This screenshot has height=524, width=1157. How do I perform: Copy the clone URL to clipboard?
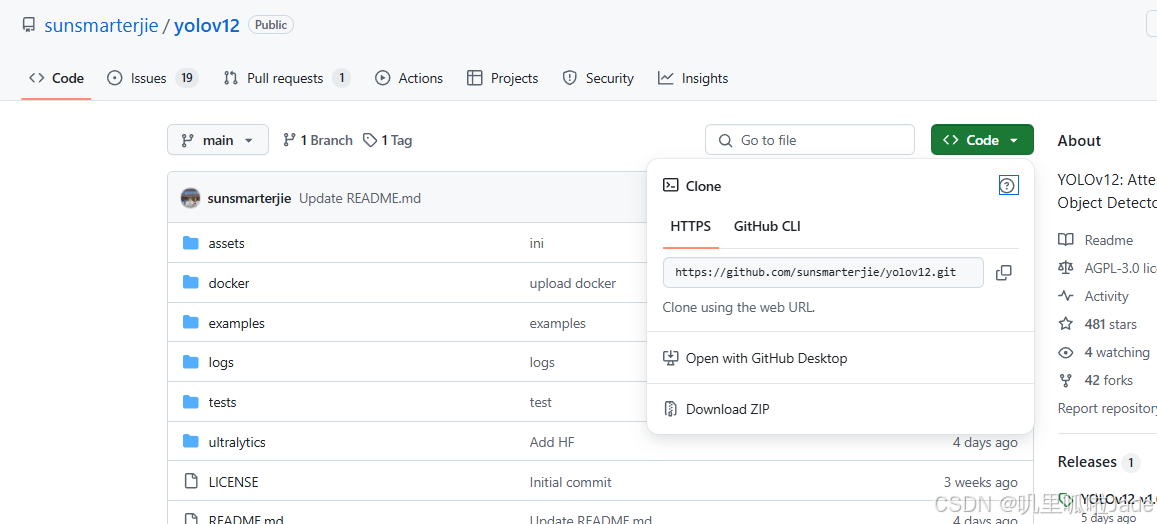[1004, 272]
